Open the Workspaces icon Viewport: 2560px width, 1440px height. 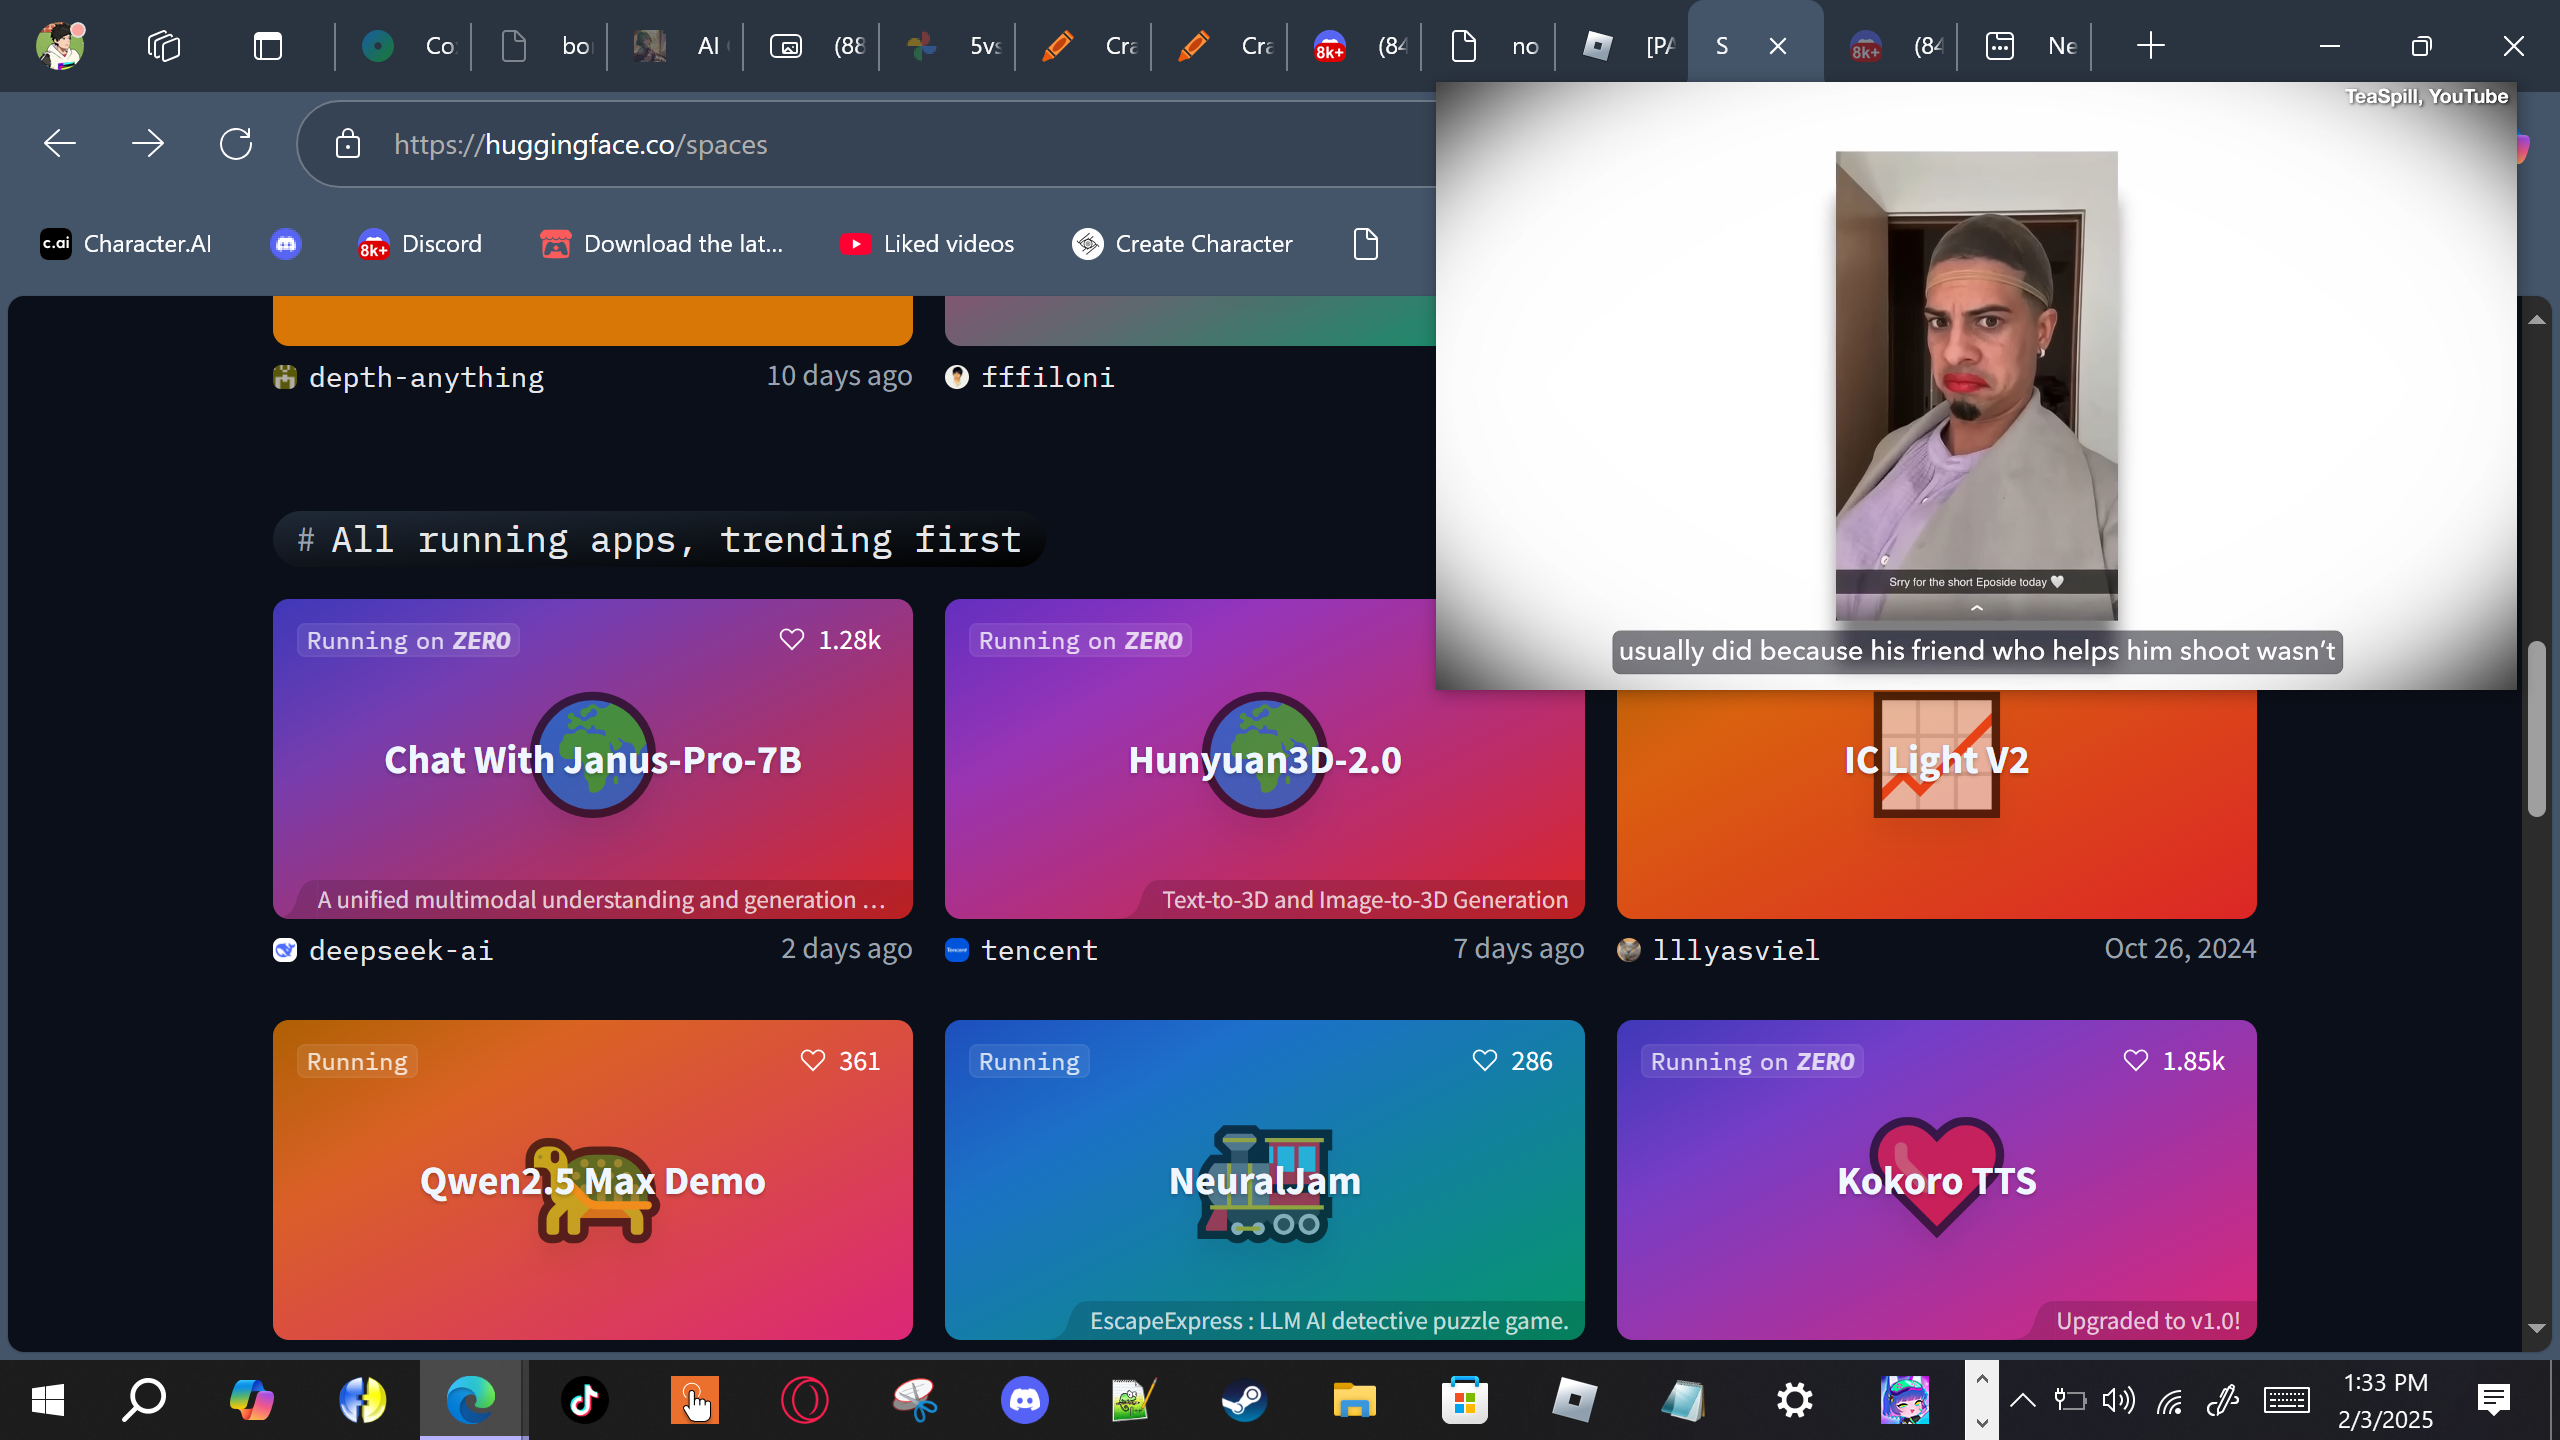(x=164, y=46)
